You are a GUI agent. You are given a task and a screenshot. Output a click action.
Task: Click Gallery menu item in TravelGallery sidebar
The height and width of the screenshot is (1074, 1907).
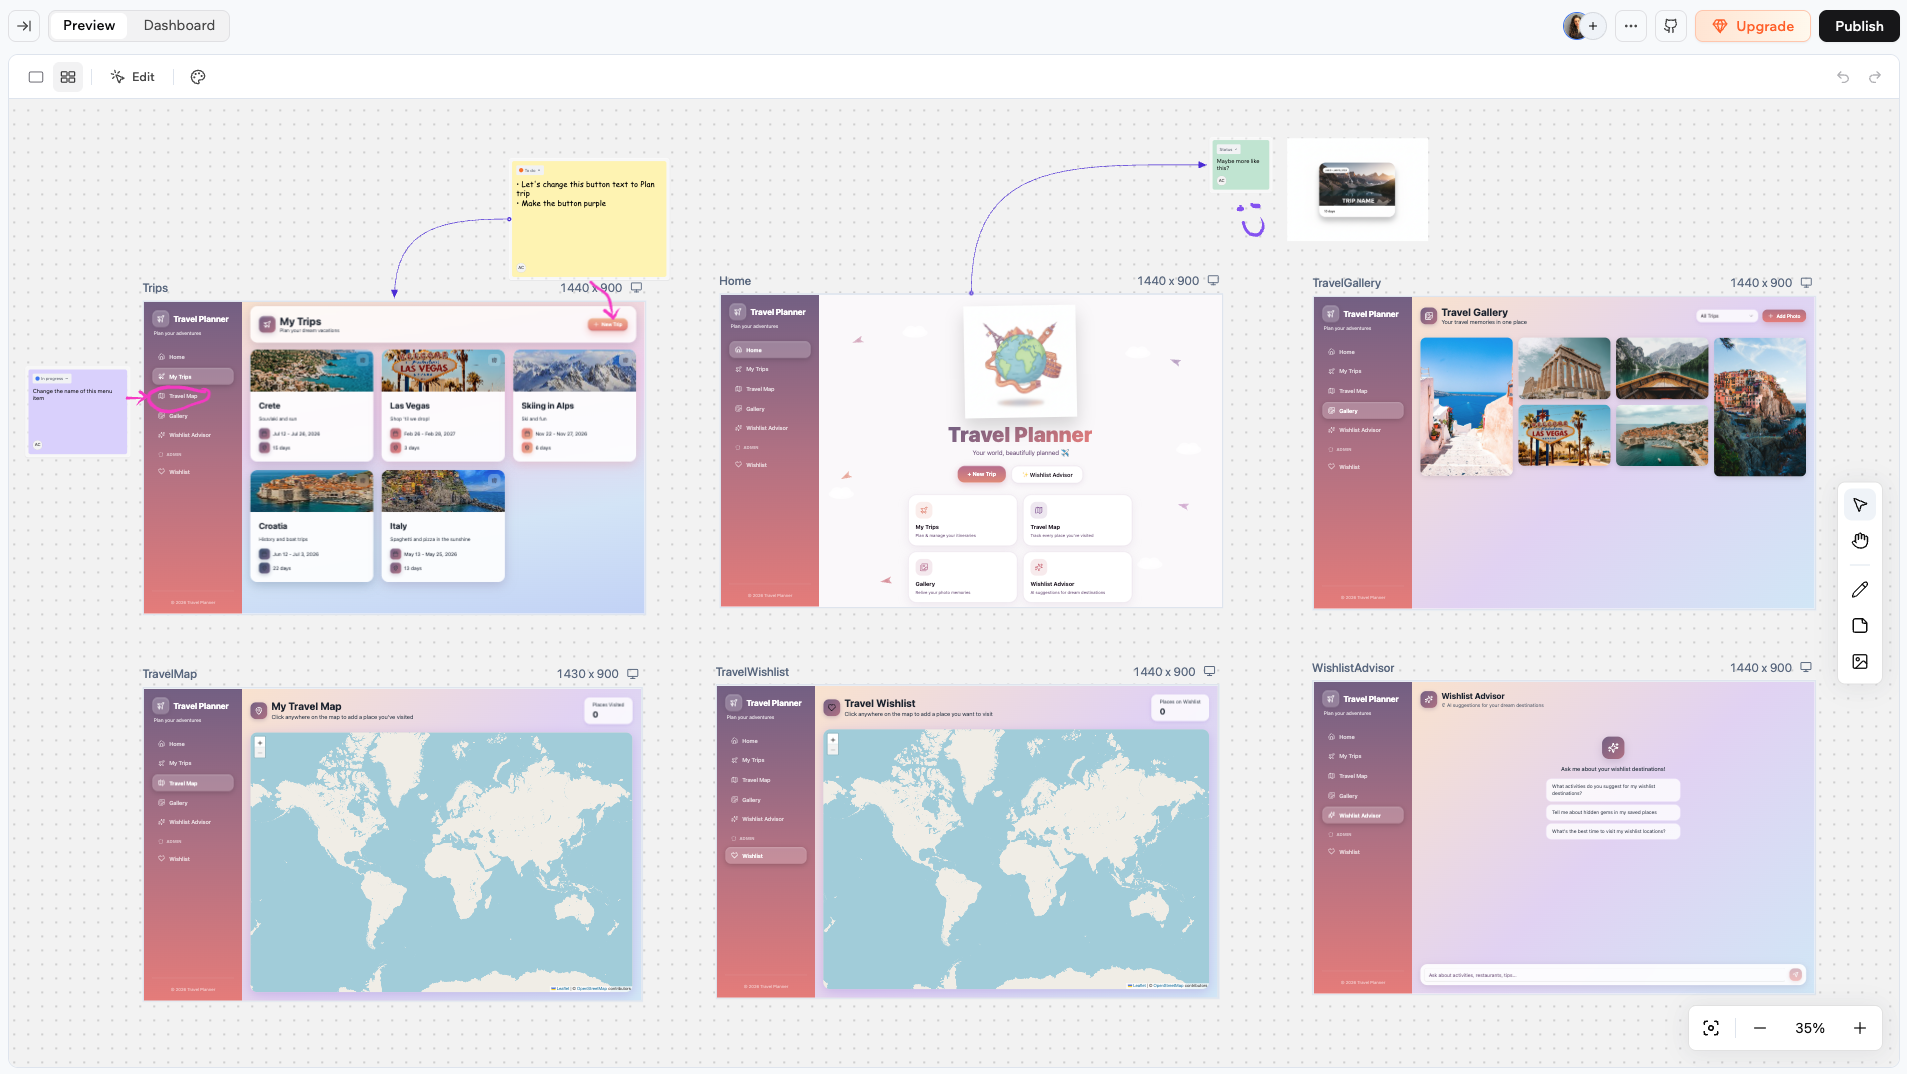1363,411
